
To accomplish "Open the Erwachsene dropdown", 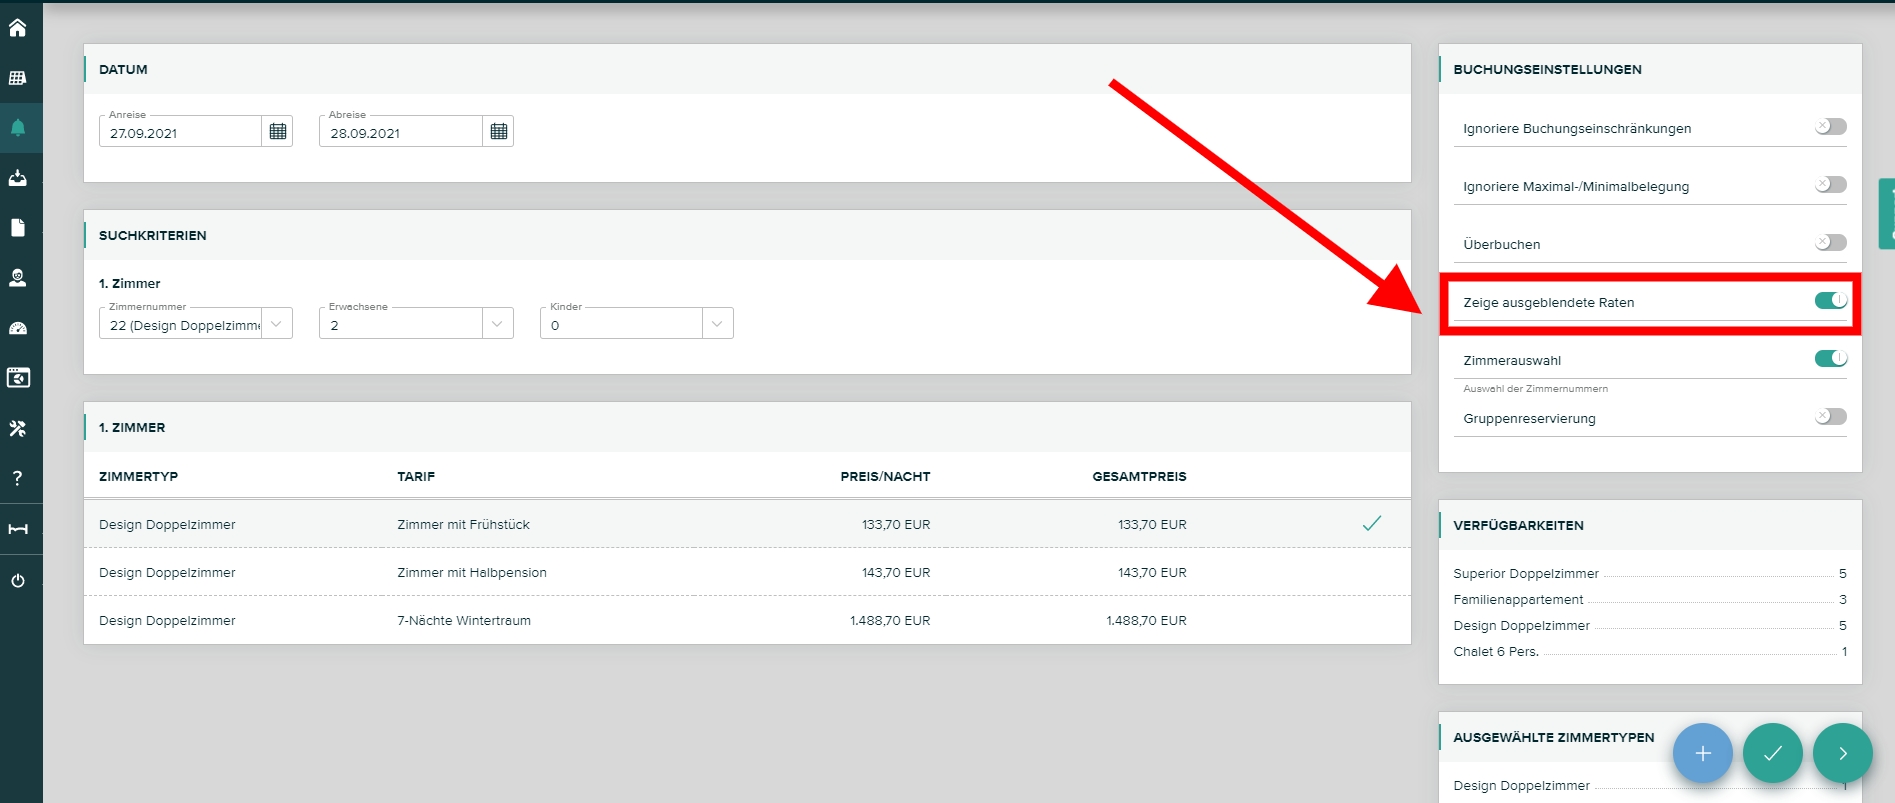I will click(x=497, y=324).
